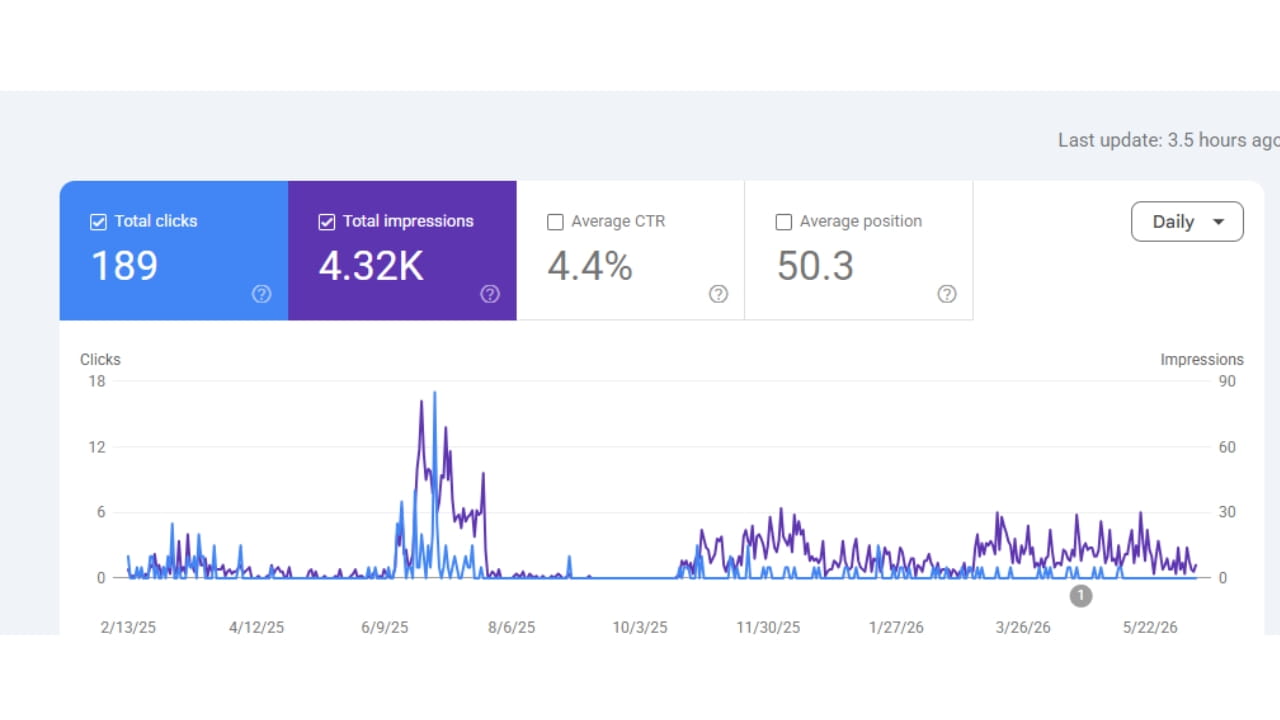Viewport: 1280px width, 720px height.
Task: Click the annotation marker numbered 1
Action: (1080, 596)
